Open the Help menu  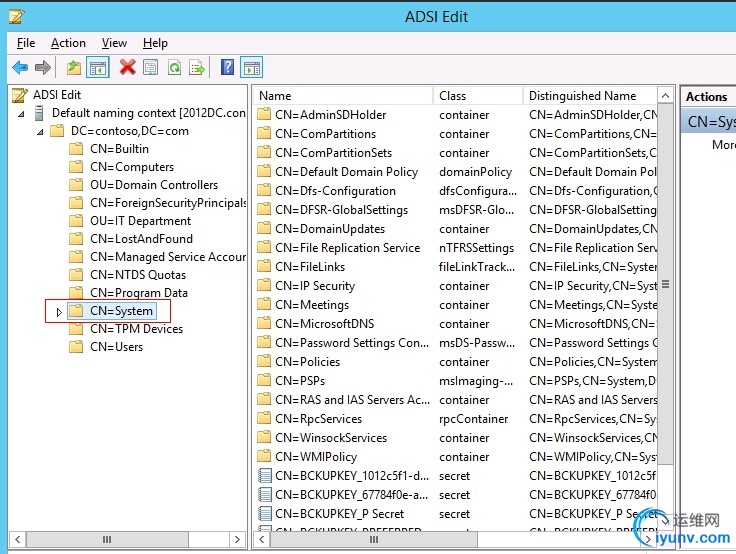[155, 43]
